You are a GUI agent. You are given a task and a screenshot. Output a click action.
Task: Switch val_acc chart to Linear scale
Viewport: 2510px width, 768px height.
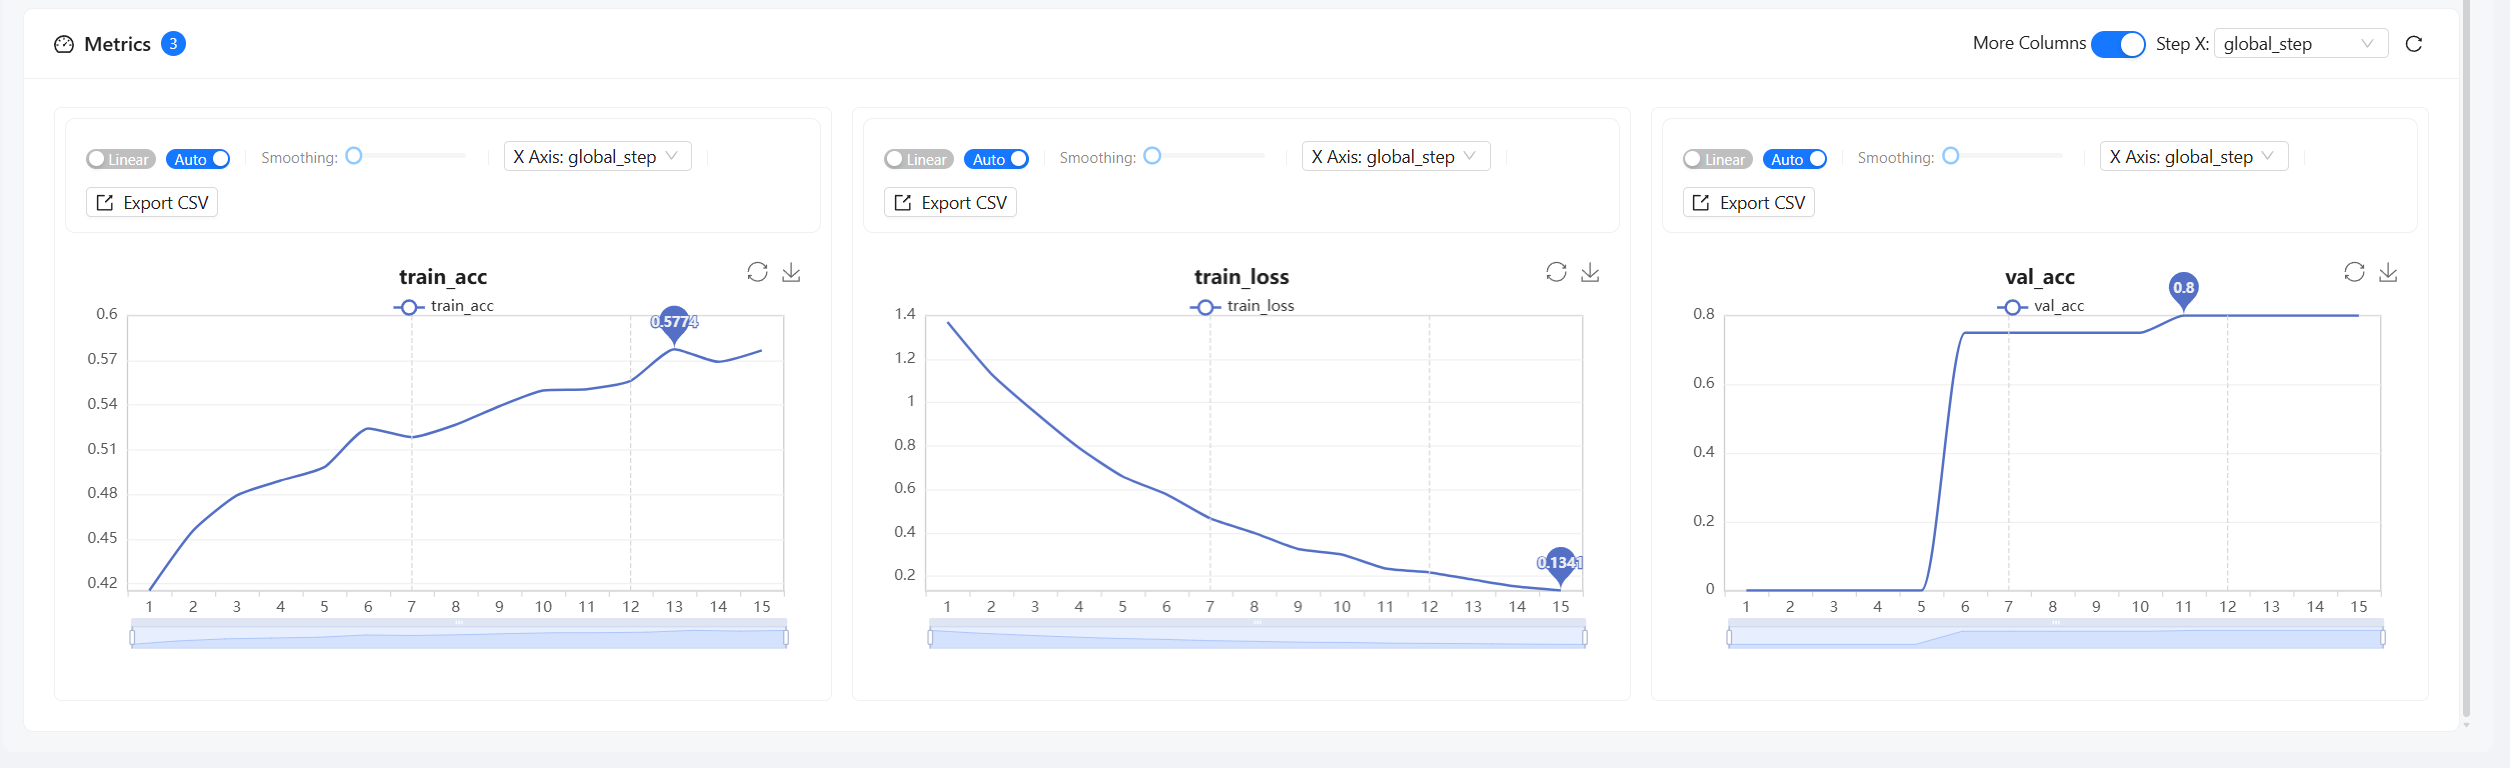1717,158
